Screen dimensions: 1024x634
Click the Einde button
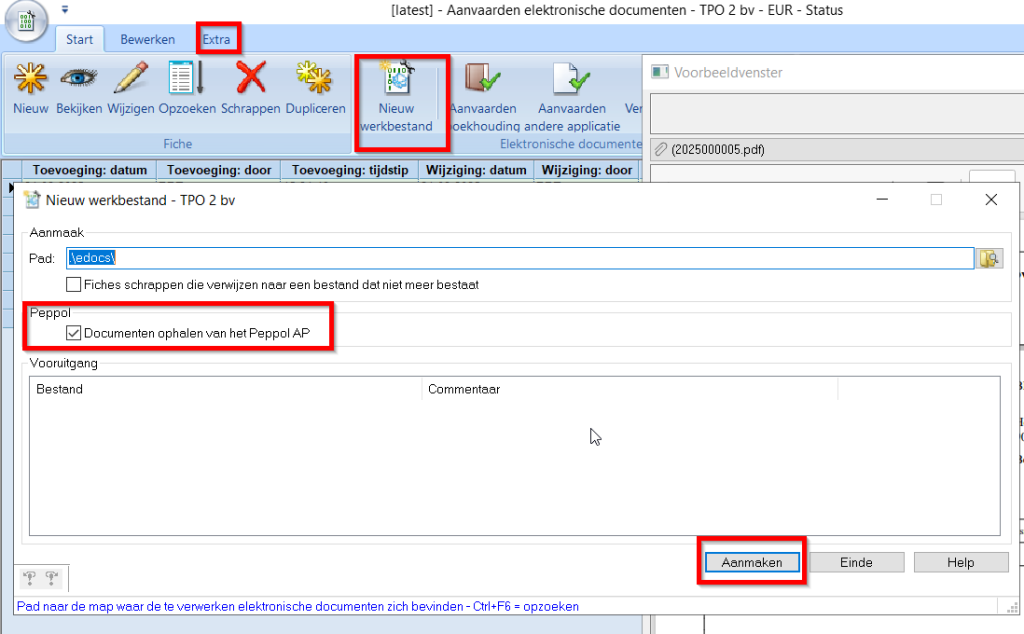tap(856, 563)
